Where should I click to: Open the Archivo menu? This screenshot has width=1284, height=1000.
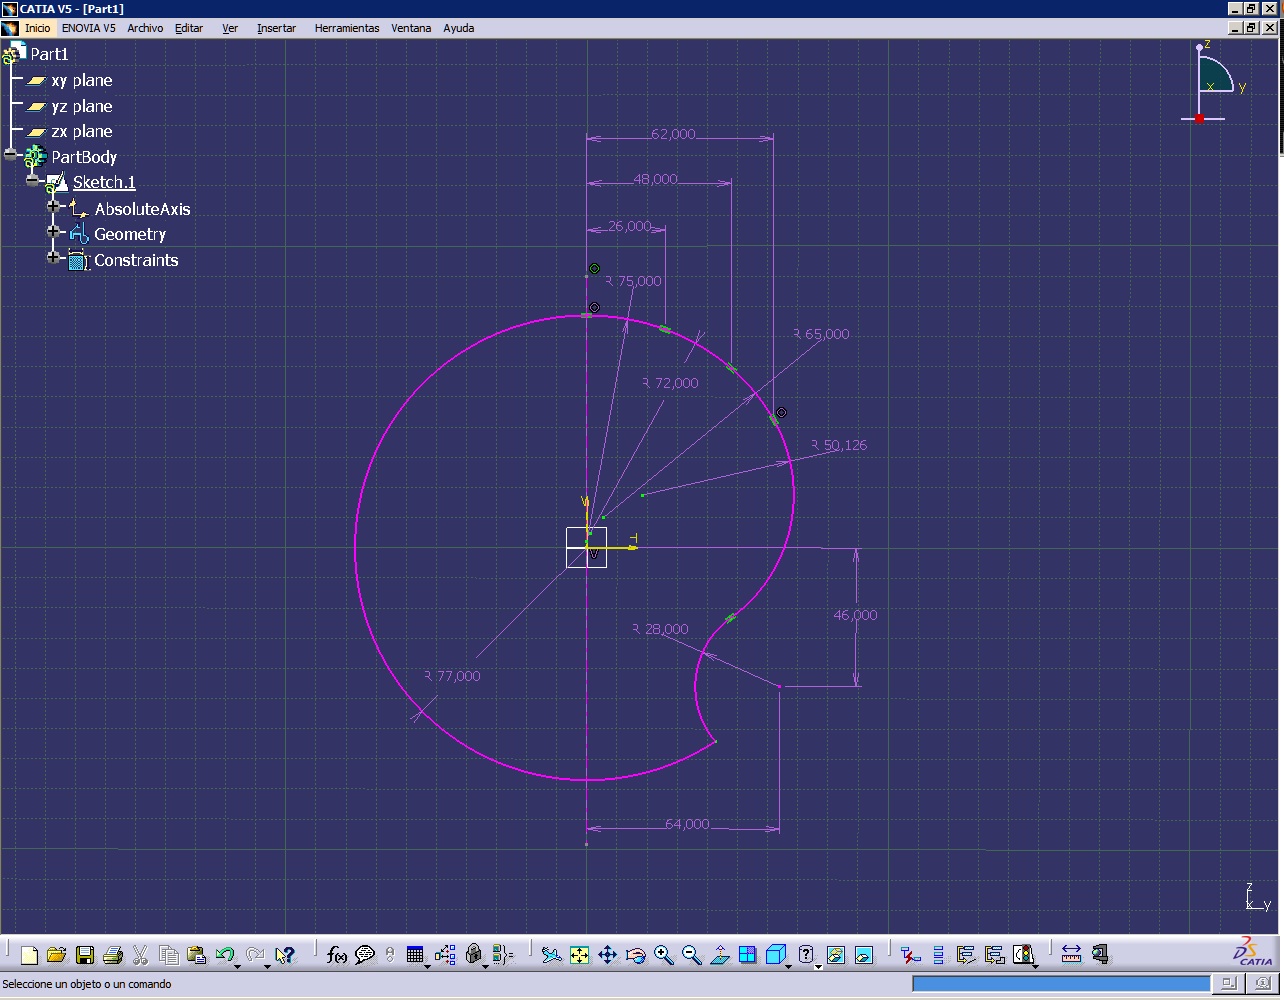(145, 28)
